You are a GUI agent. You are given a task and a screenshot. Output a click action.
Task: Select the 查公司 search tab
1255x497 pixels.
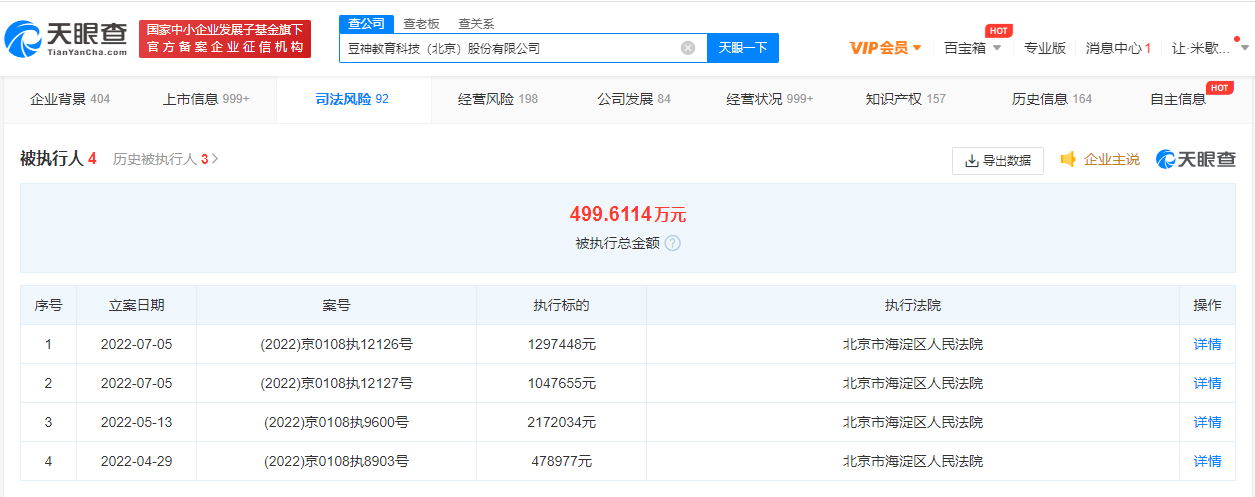(x=366, y=24)
